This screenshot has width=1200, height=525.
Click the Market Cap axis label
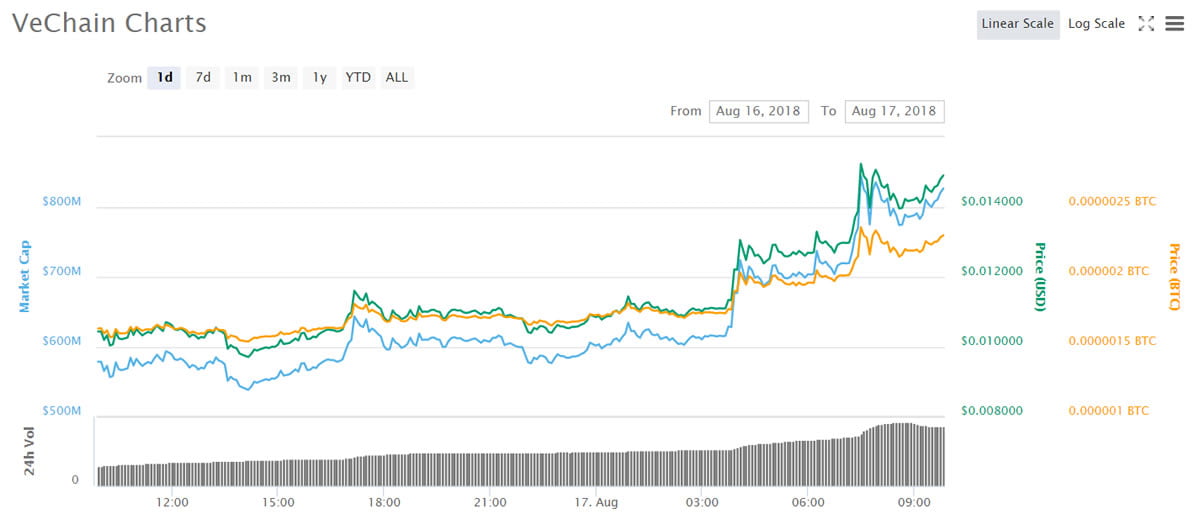click(26, 276)
